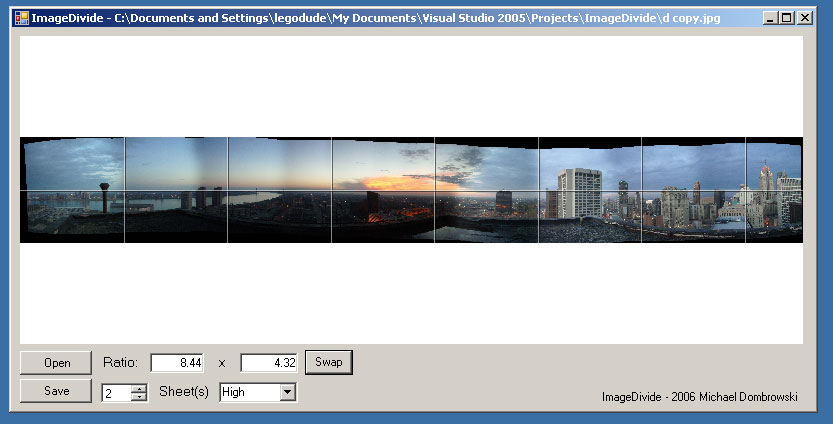Open the High quality dropdown
This screenshot has width=833, height=424.
tap(287, 392)
